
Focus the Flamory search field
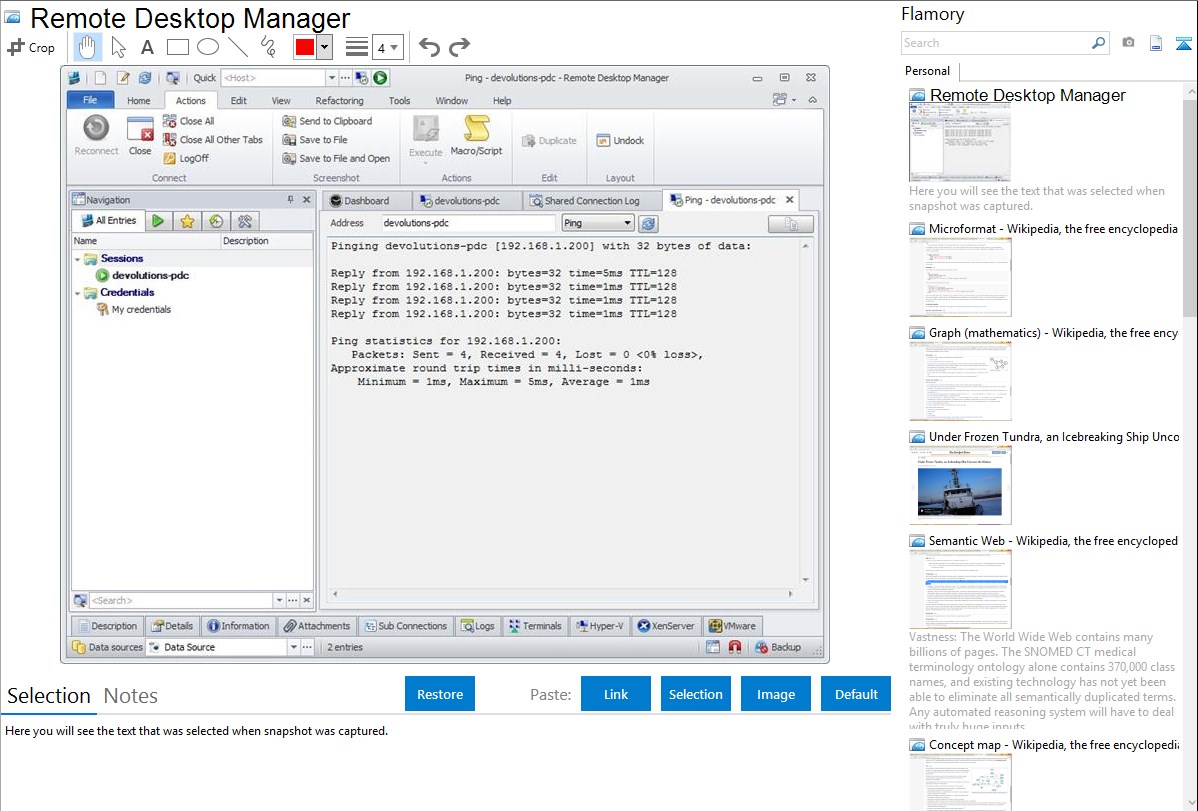click(x=996, y=43)
